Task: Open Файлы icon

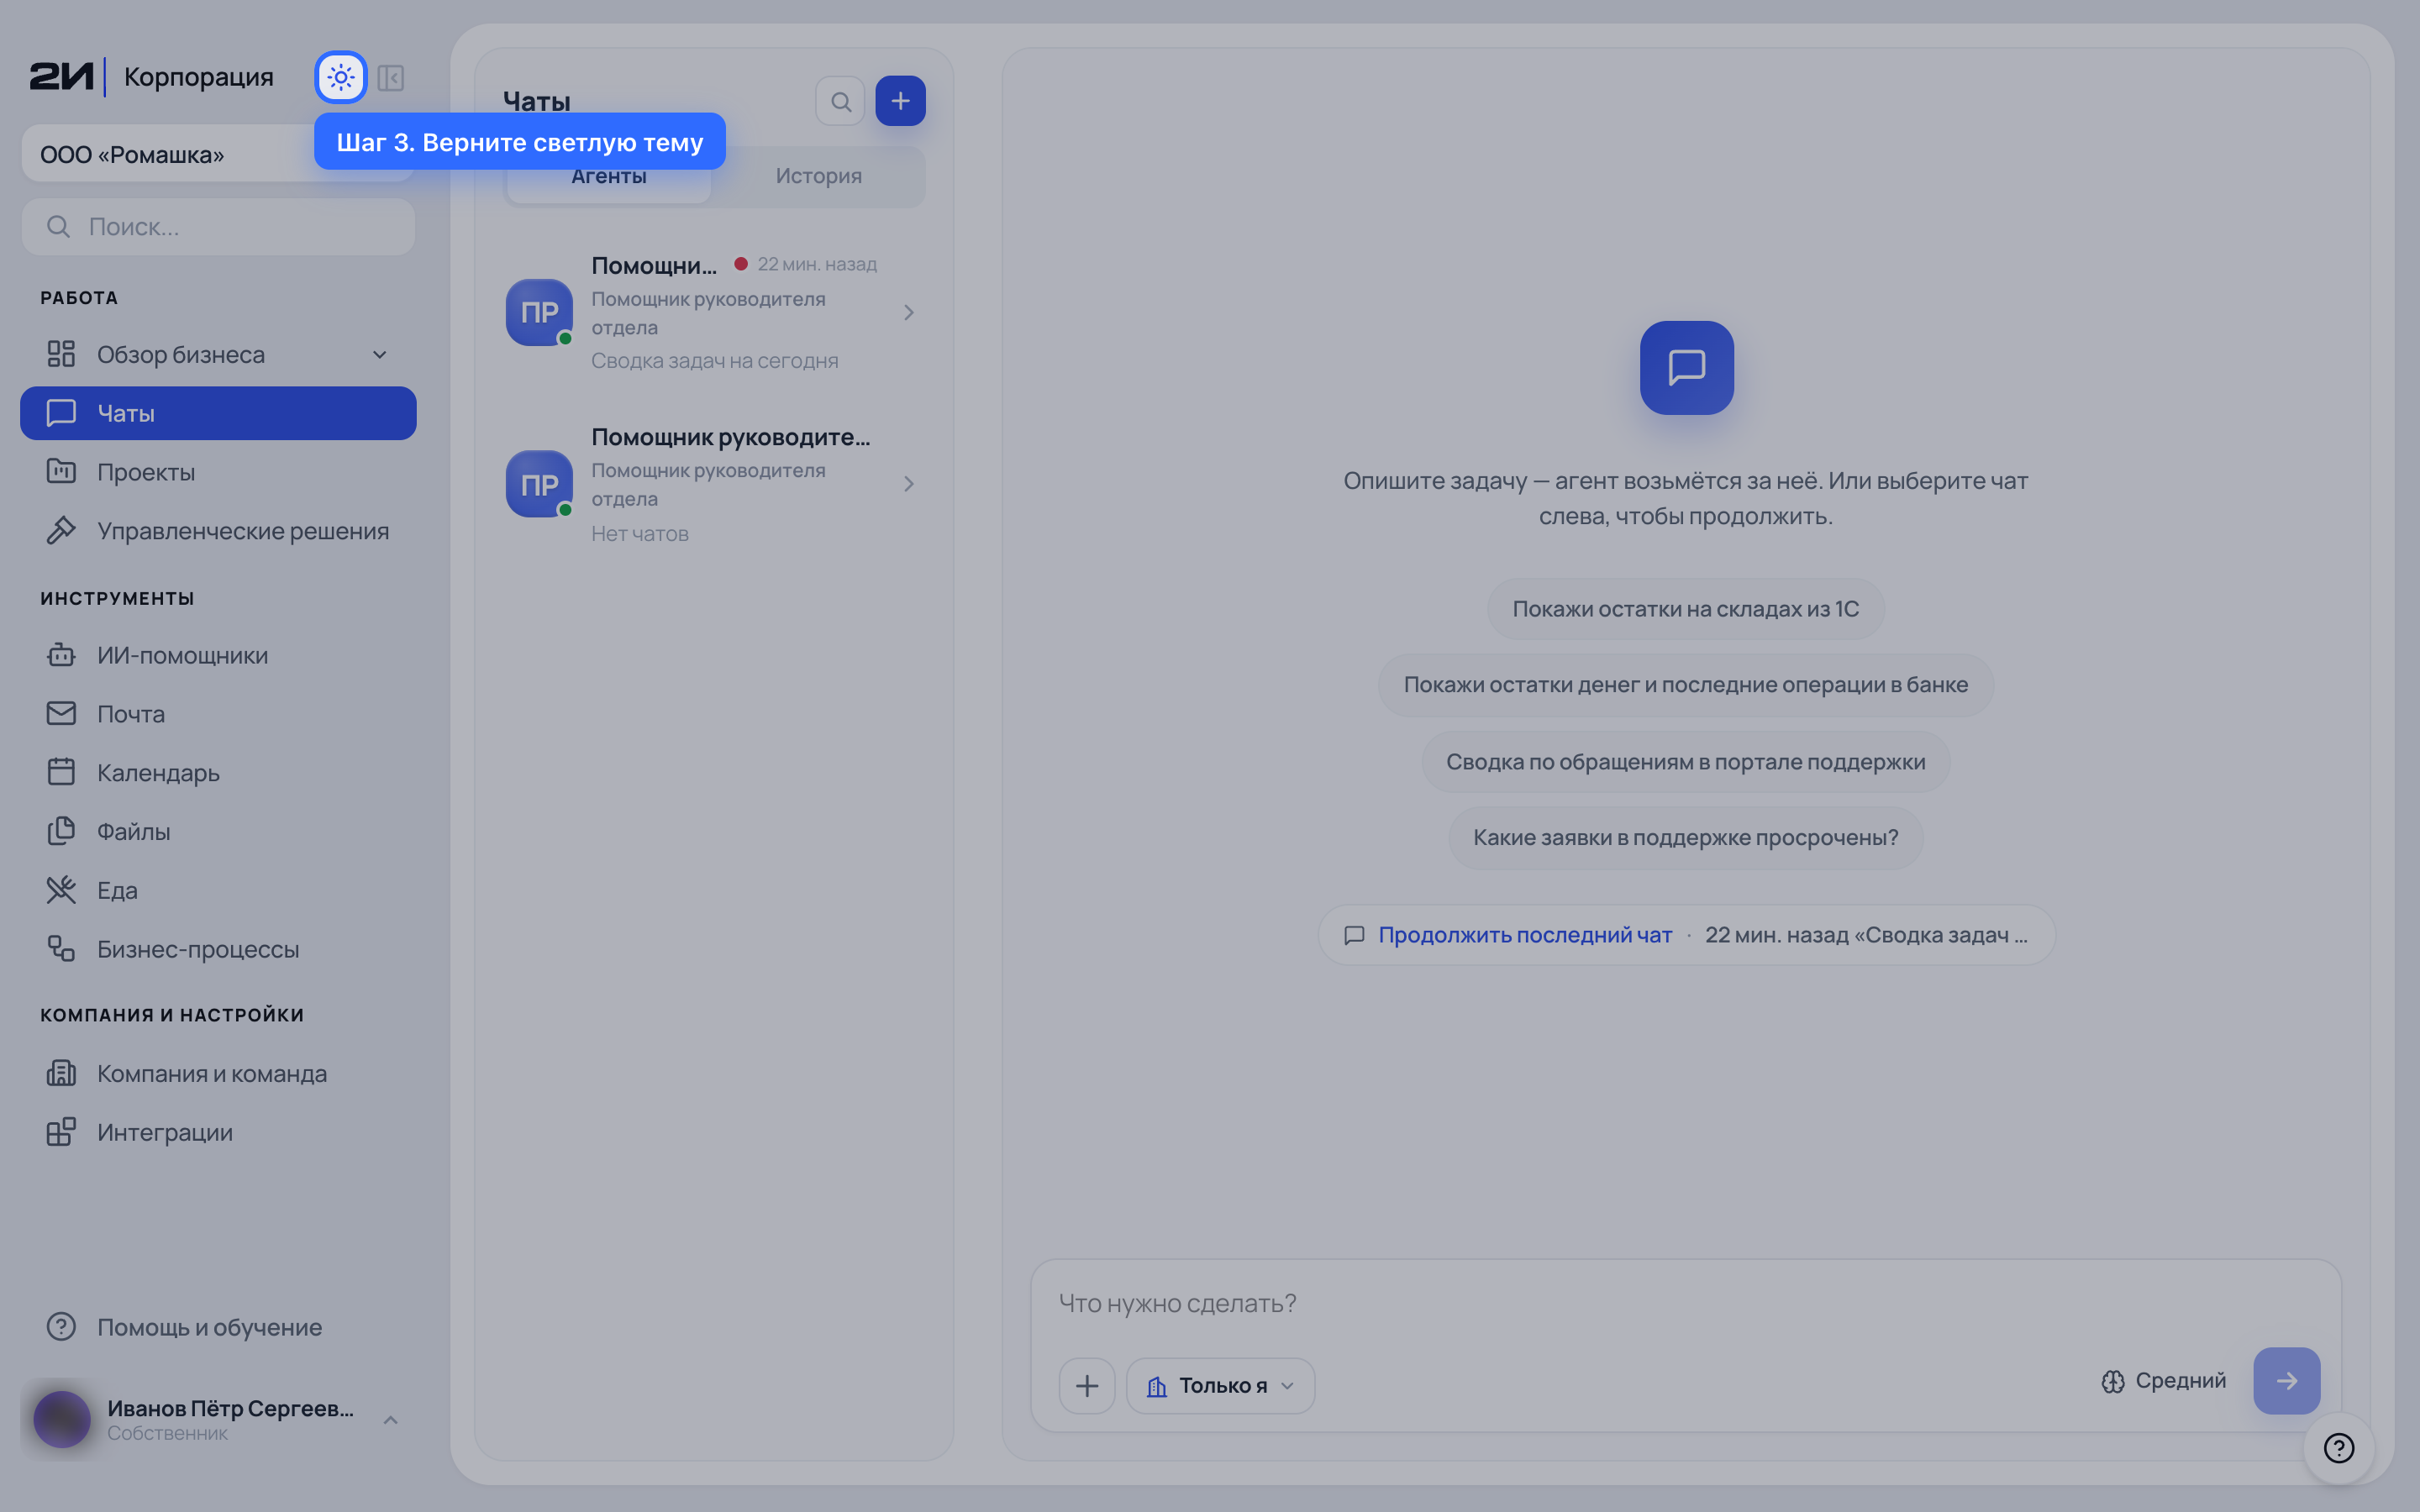Action: click(61, 832)
